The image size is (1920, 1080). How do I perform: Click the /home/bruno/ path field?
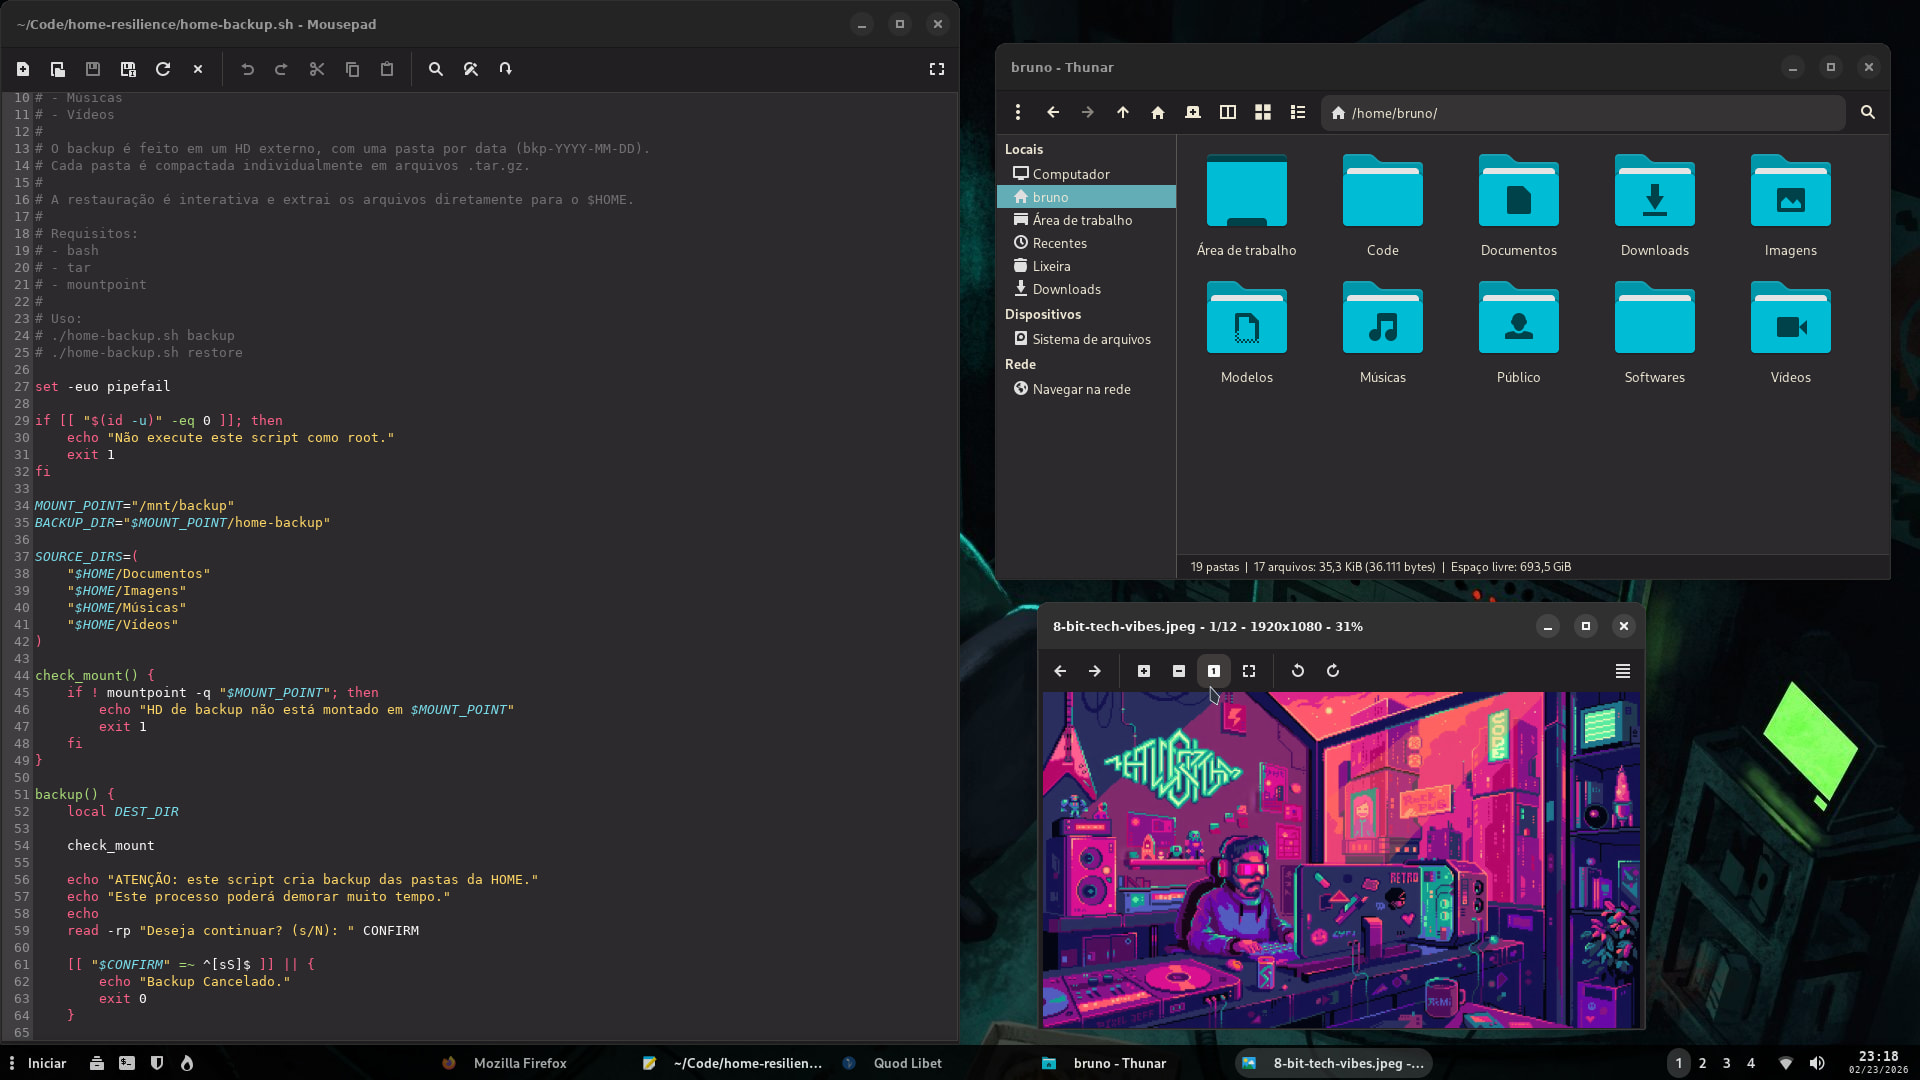pos(1590,113)
